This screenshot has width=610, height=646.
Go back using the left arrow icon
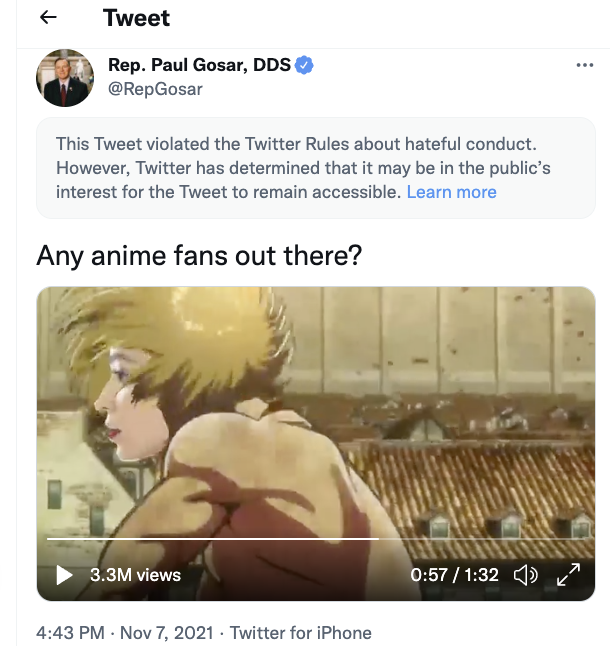[x=48, y=17]
